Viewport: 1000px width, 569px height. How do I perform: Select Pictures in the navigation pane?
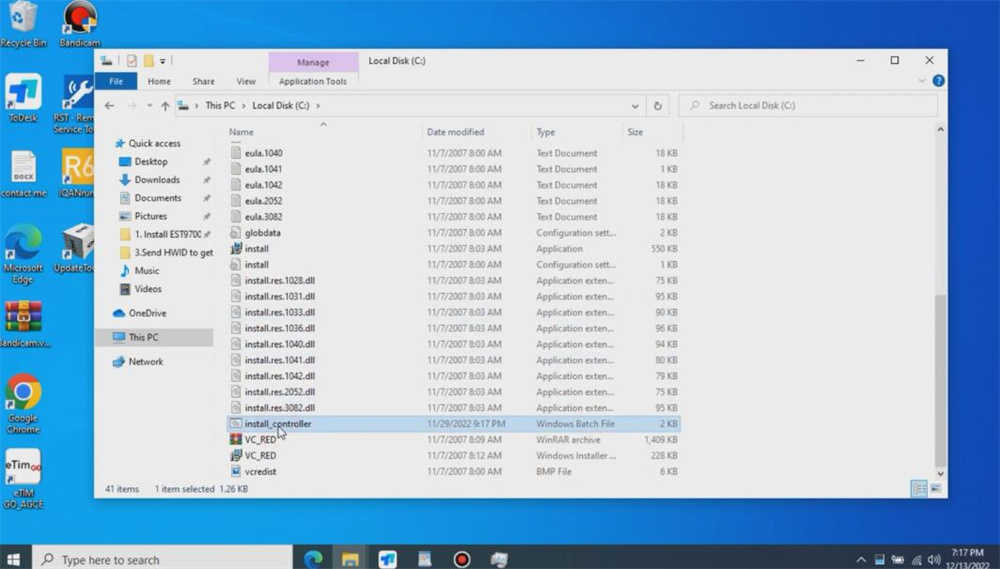(x=151, y=216)
